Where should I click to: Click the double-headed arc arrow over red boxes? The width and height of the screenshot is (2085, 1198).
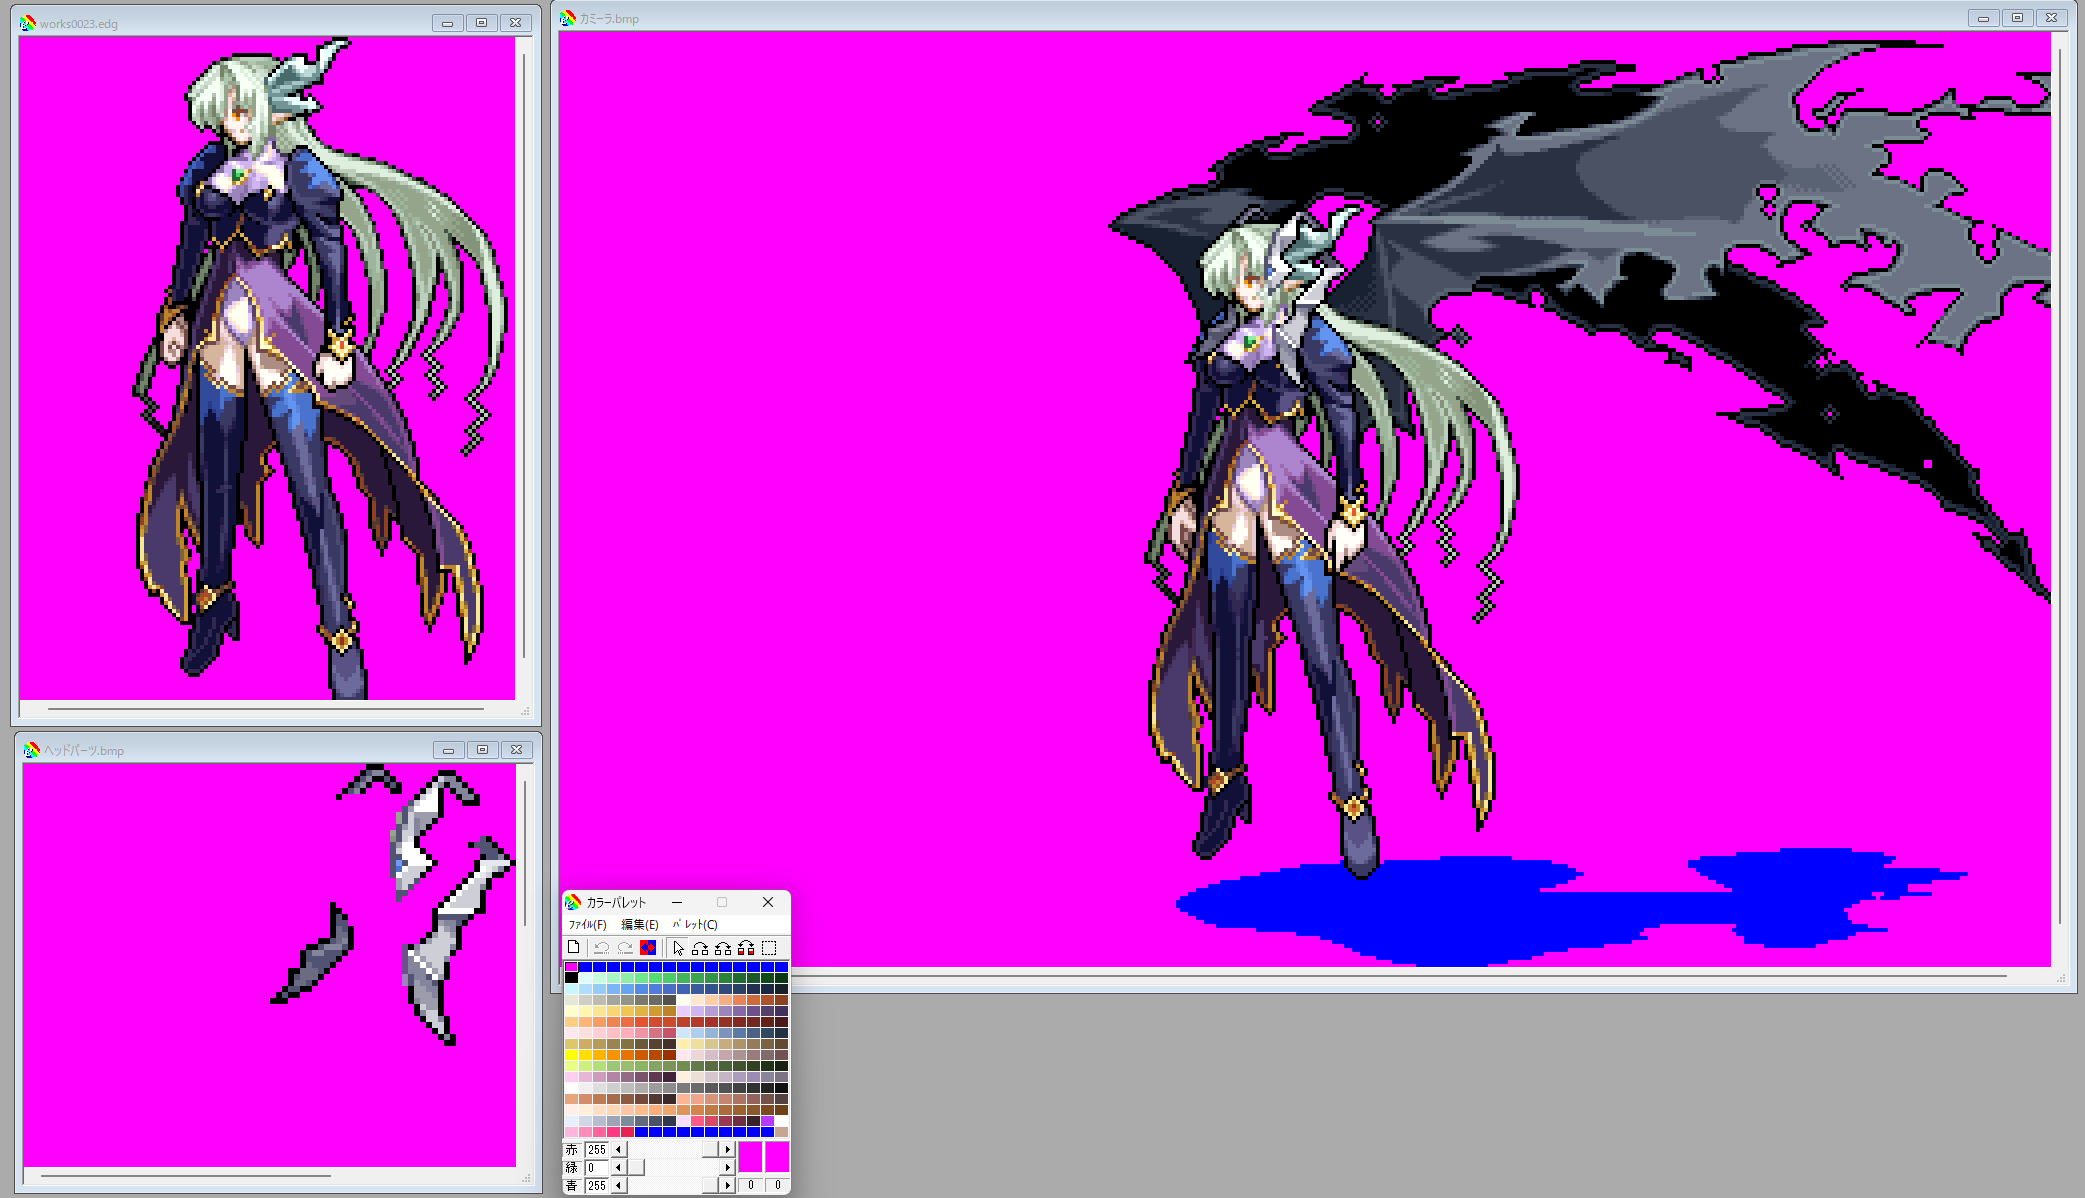click(x=746, y=947)
